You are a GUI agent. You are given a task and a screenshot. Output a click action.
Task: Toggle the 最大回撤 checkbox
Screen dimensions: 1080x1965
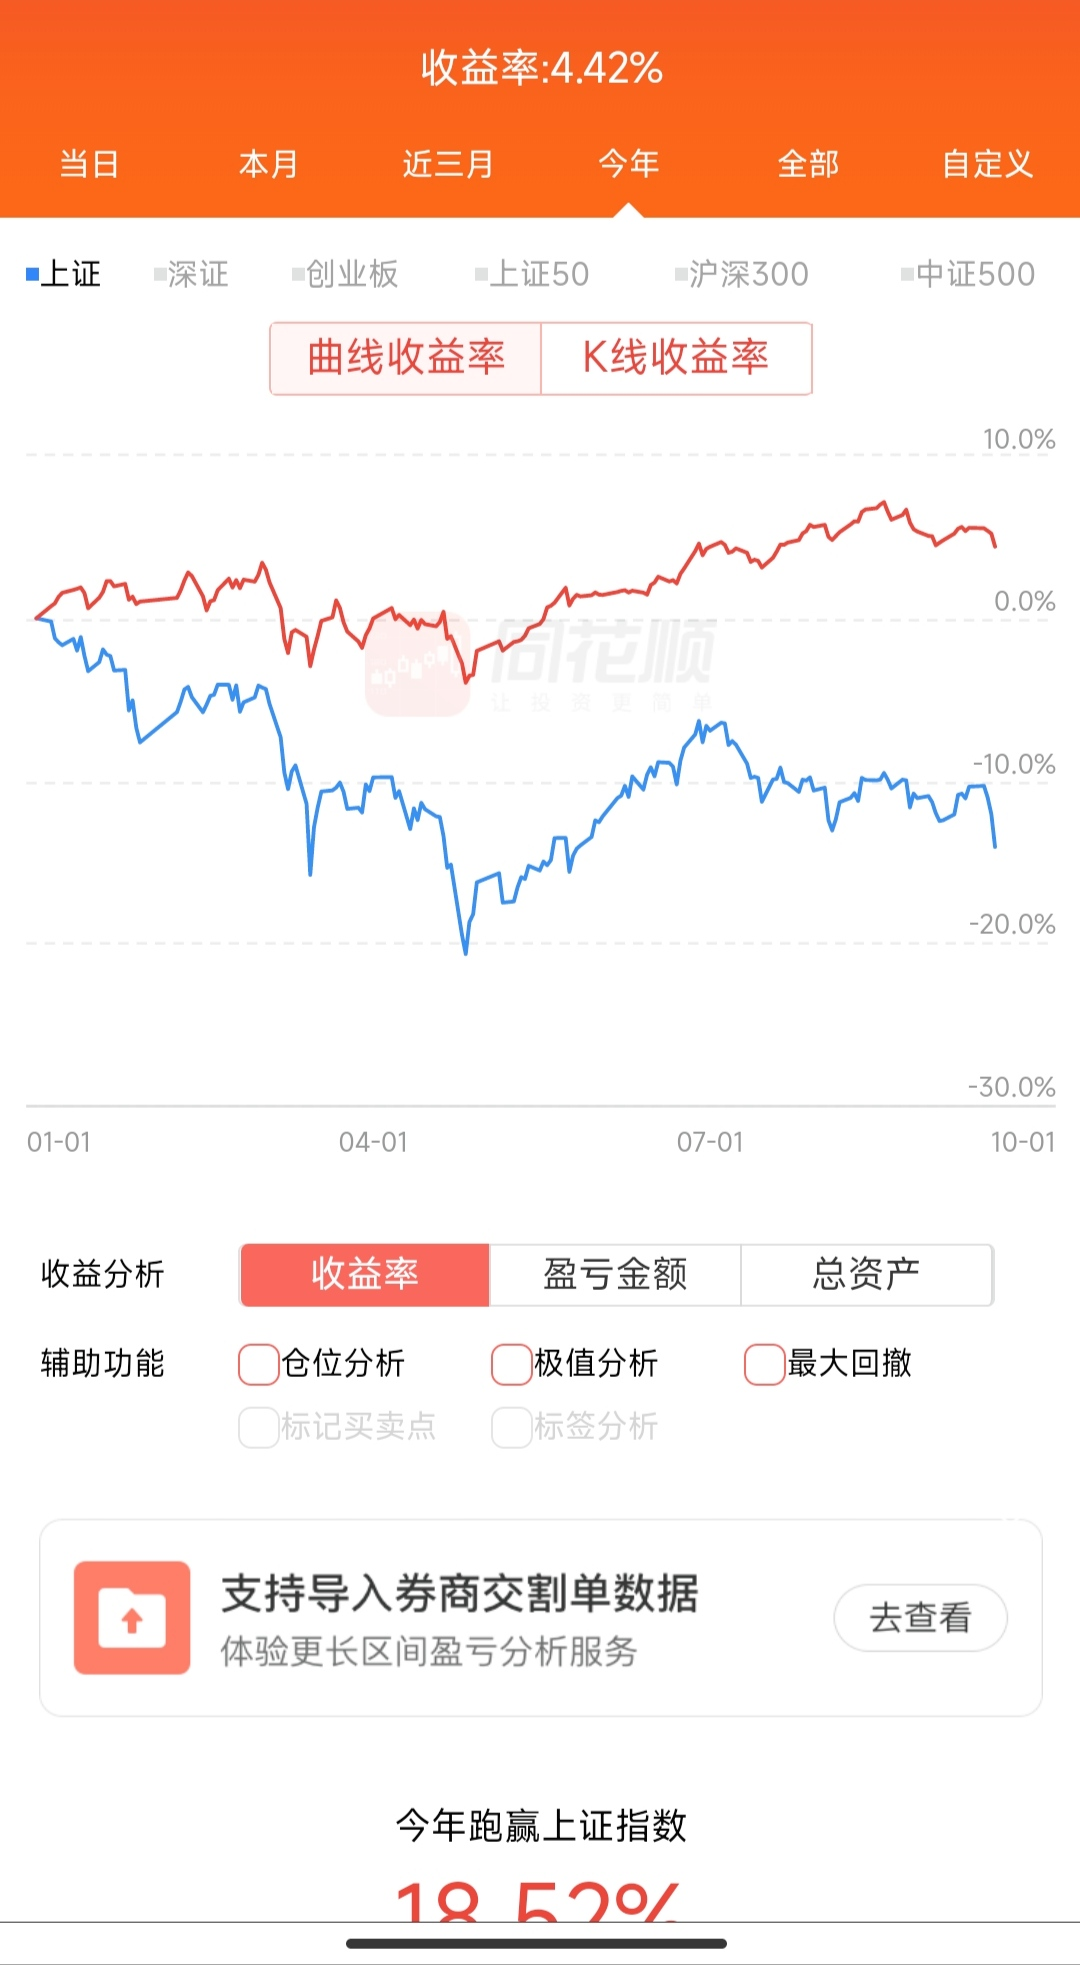765,1364
